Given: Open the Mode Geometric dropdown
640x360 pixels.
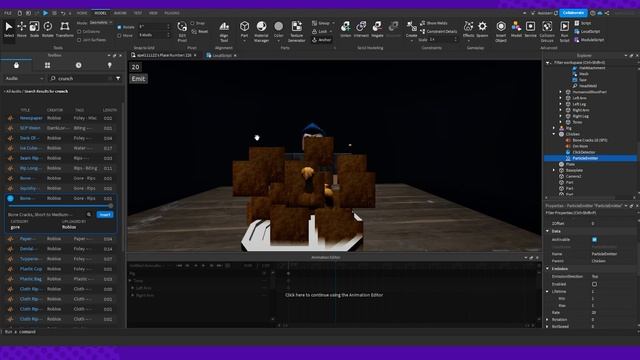Looking at the screenshot, I should coord(101,23).
